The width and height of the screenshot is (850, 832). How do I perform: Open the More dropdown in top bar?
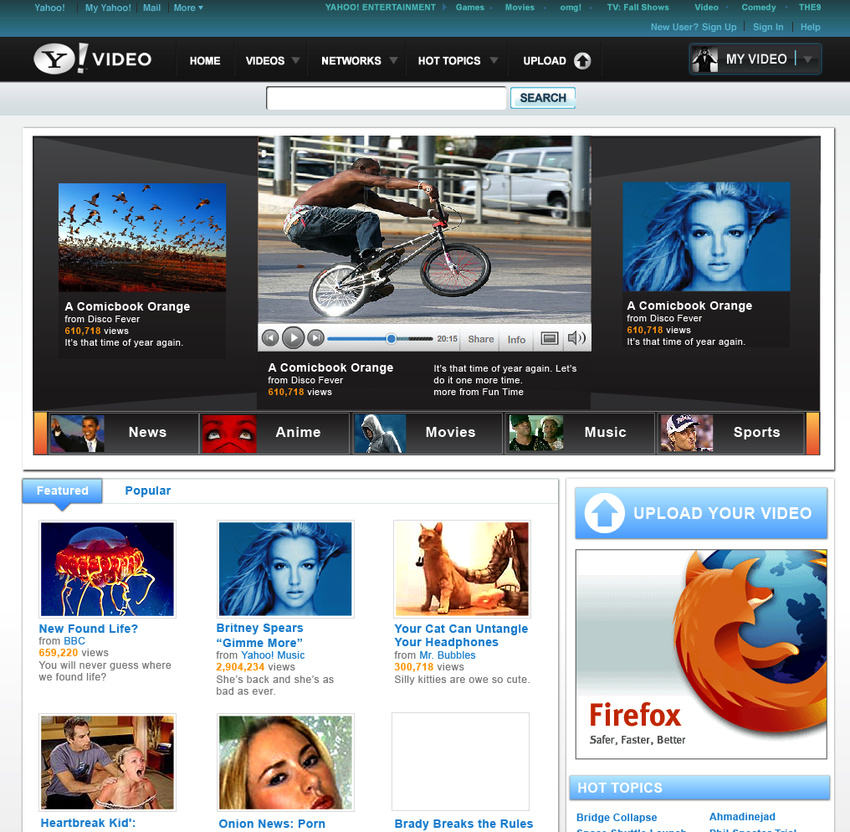pyautogui.click(x=188, y=8)
